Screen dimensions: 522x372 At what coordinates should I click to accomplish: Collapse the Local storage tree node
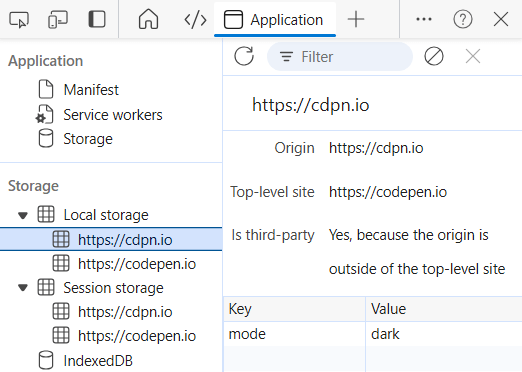pos(23,215)
